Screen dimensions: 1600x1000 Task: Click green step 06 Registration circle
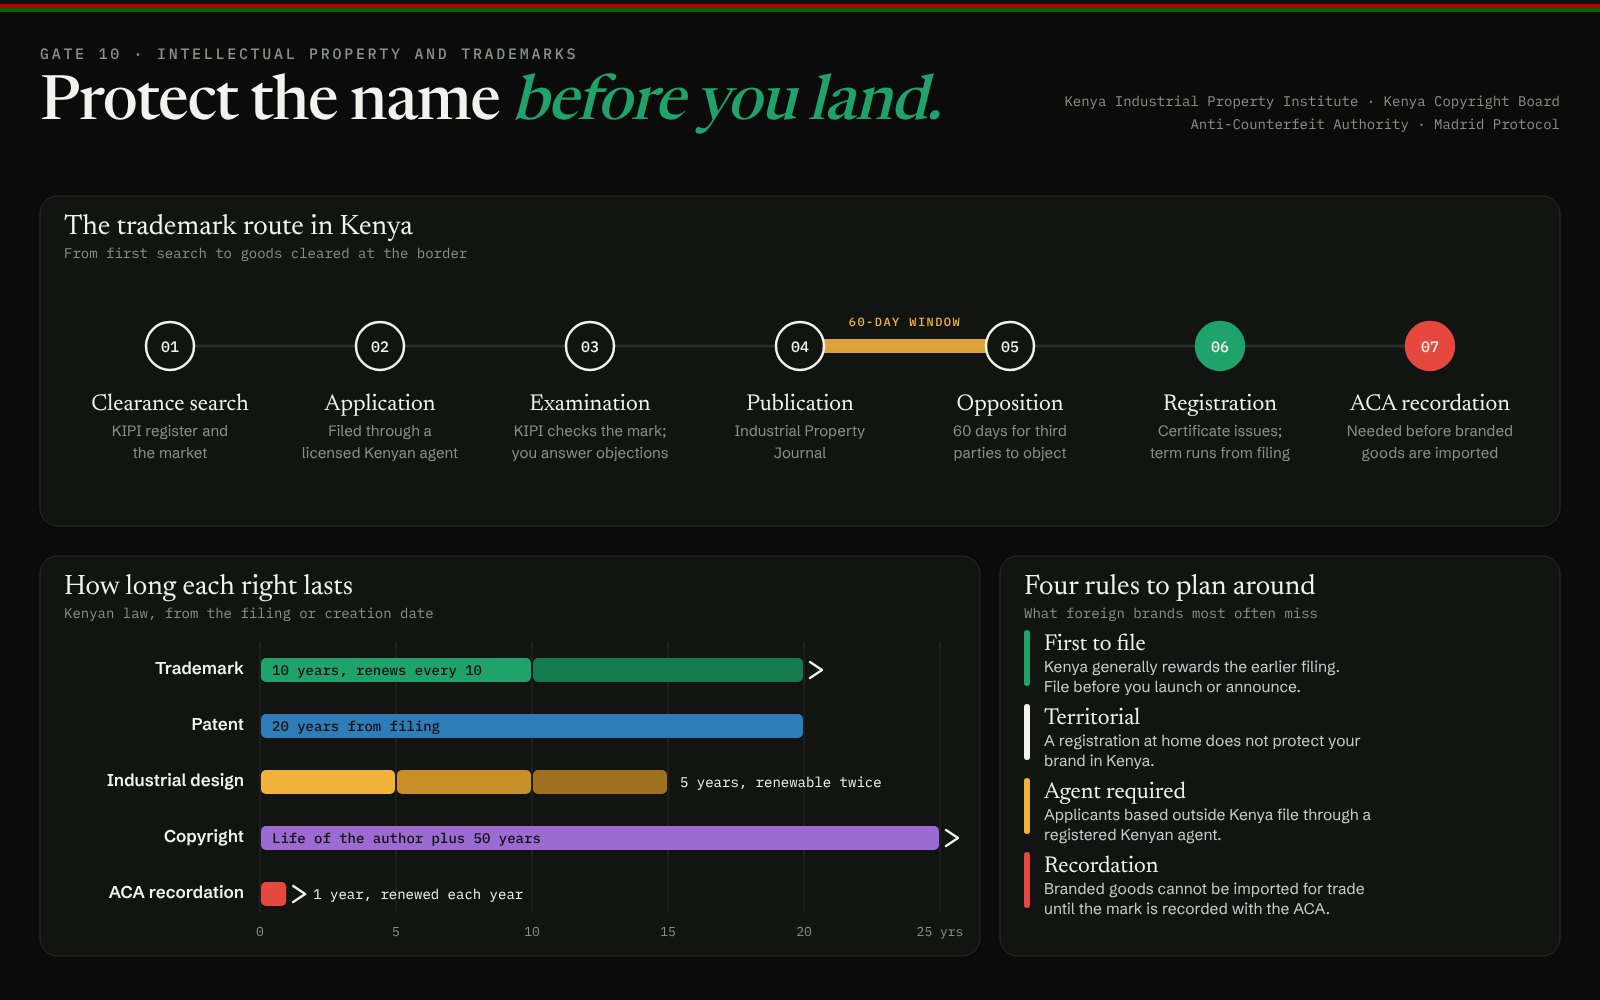pyautogui.click(x=1220, y=346)
